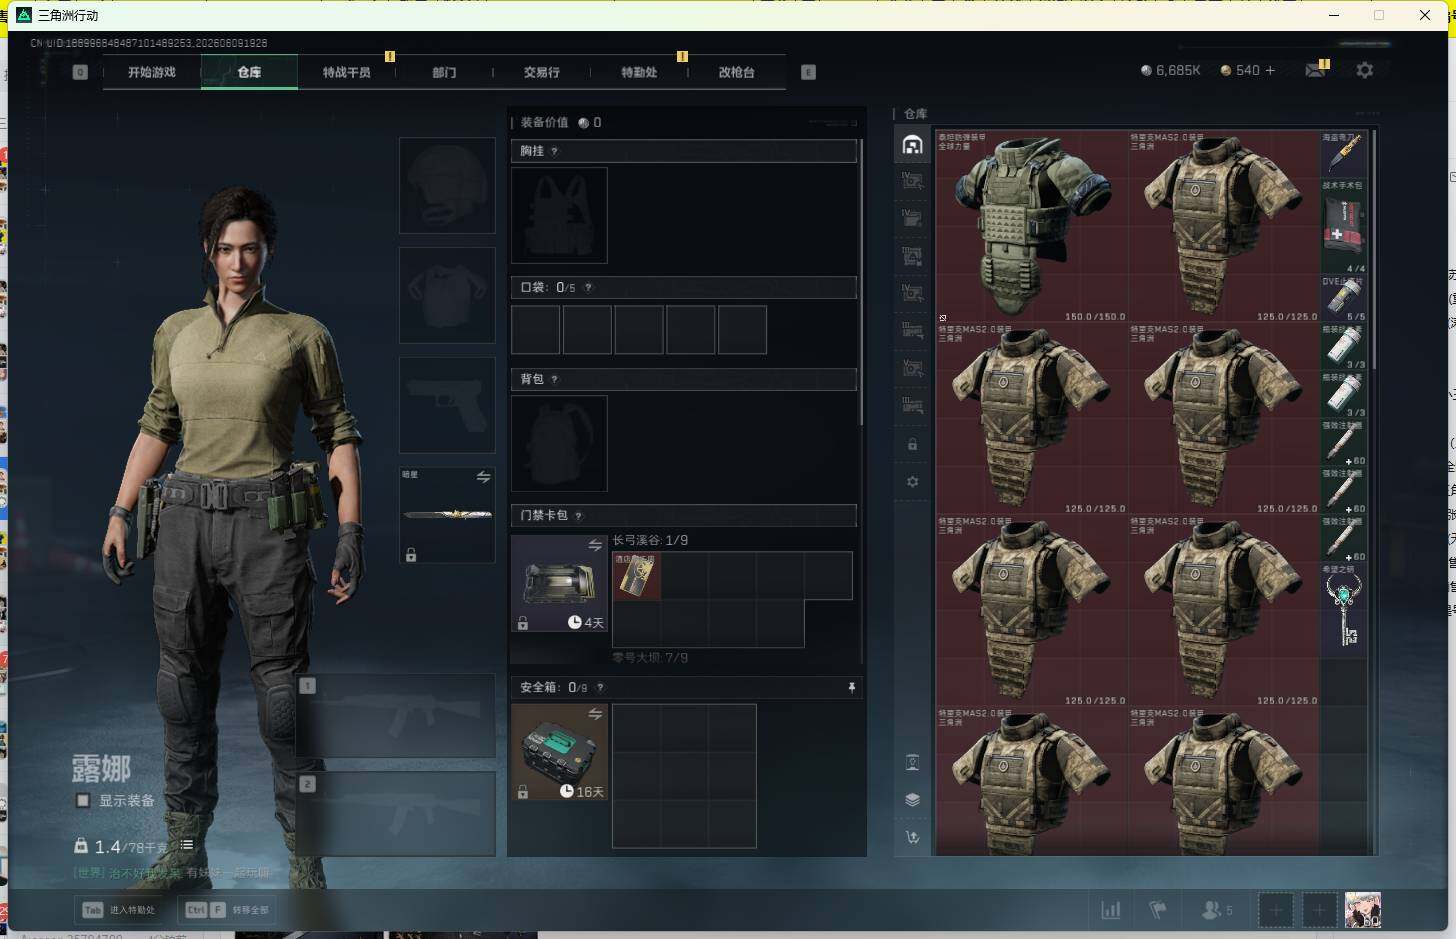Image resolution: width=1456 pixels, height=939 pixels.
Task: Click the 零号大坝: 7/9 label
Action: point(650,658)
